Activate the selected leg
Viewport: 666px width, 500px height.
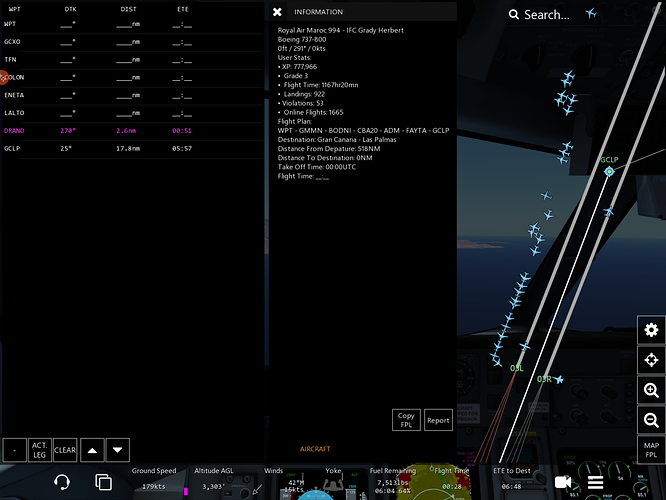tap(40, 450)
